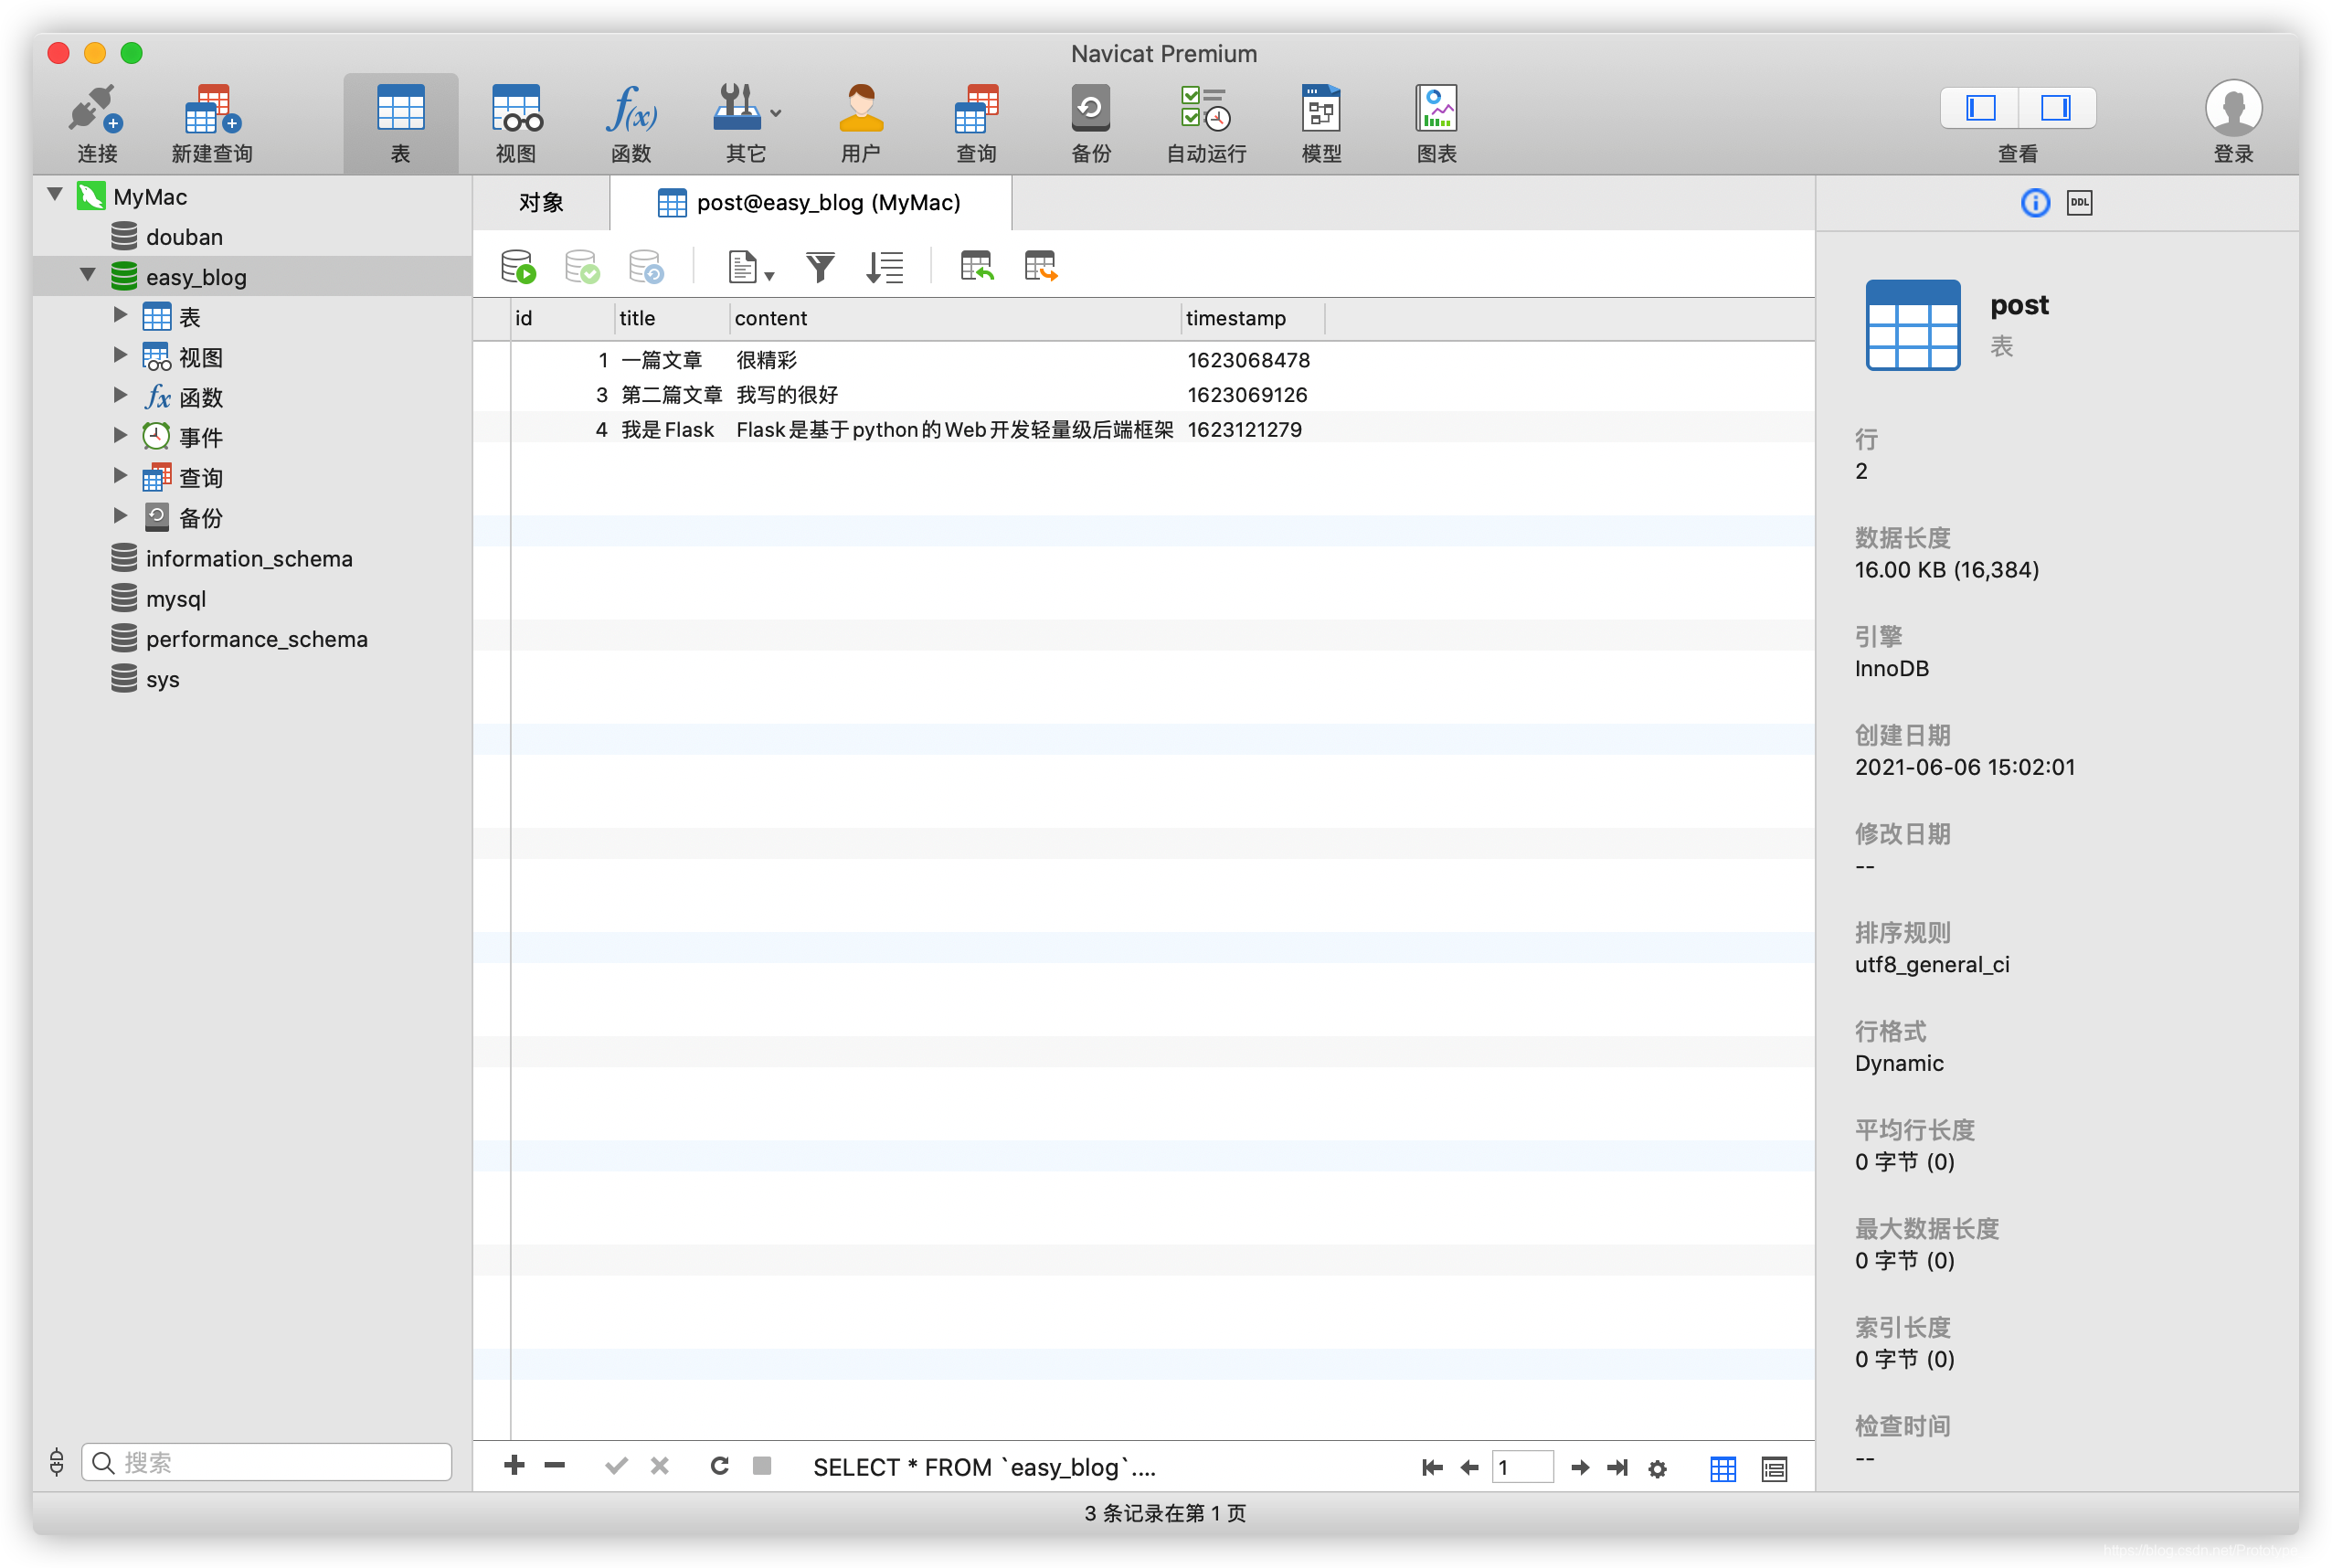Click the commit transaction icon

tap(582, 267)
